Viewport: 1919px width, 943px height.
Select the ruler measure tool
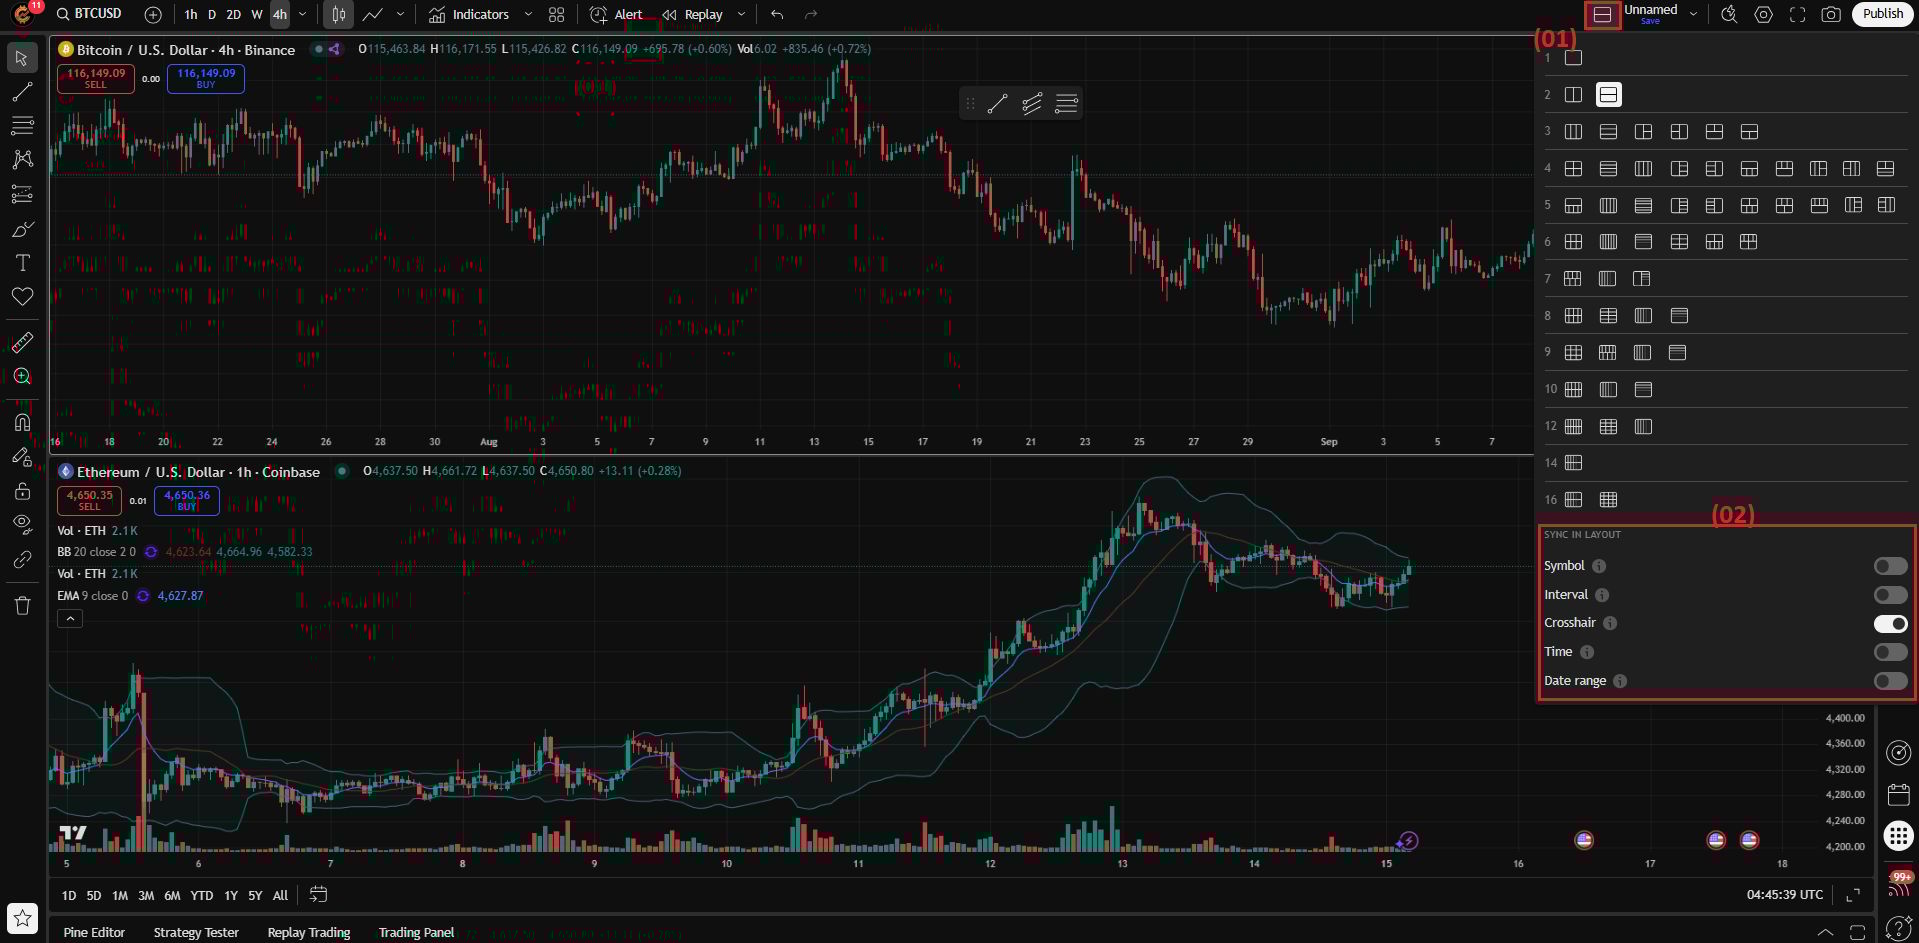click(22, 342)
